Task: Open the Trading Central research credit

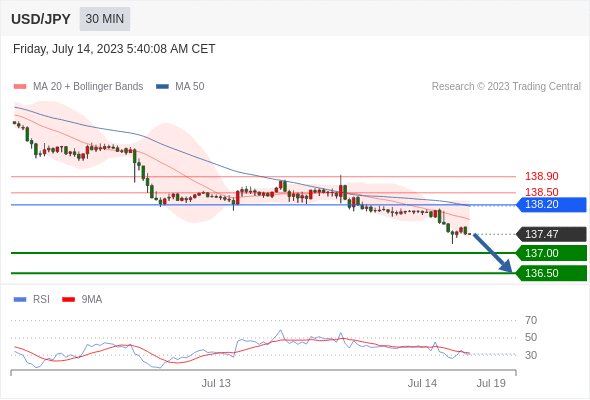Action: (506, 87)
